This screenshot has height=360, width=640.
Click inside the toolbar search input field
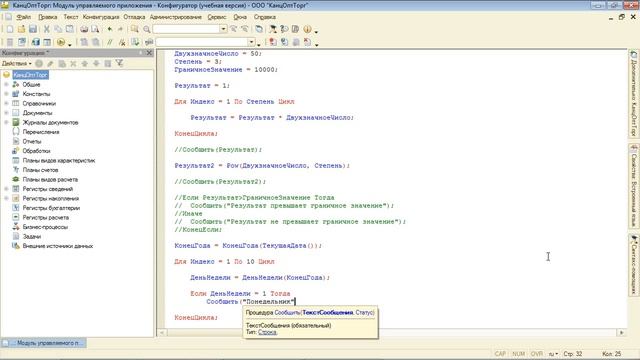click(186, 29)
